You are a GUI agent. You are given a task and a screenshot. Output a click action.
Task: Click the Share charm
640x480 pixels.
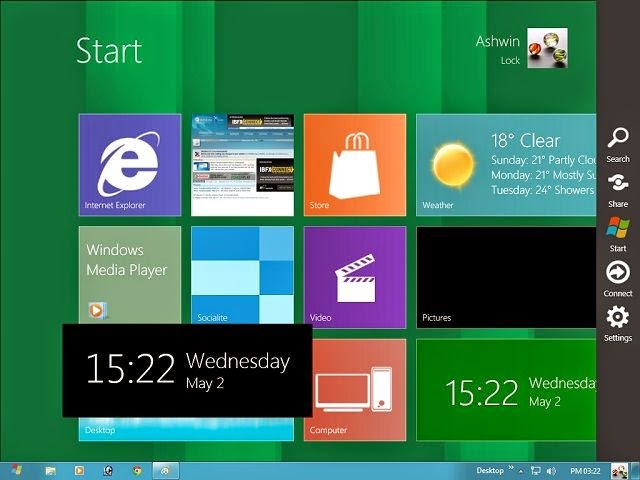pos(618,190)
